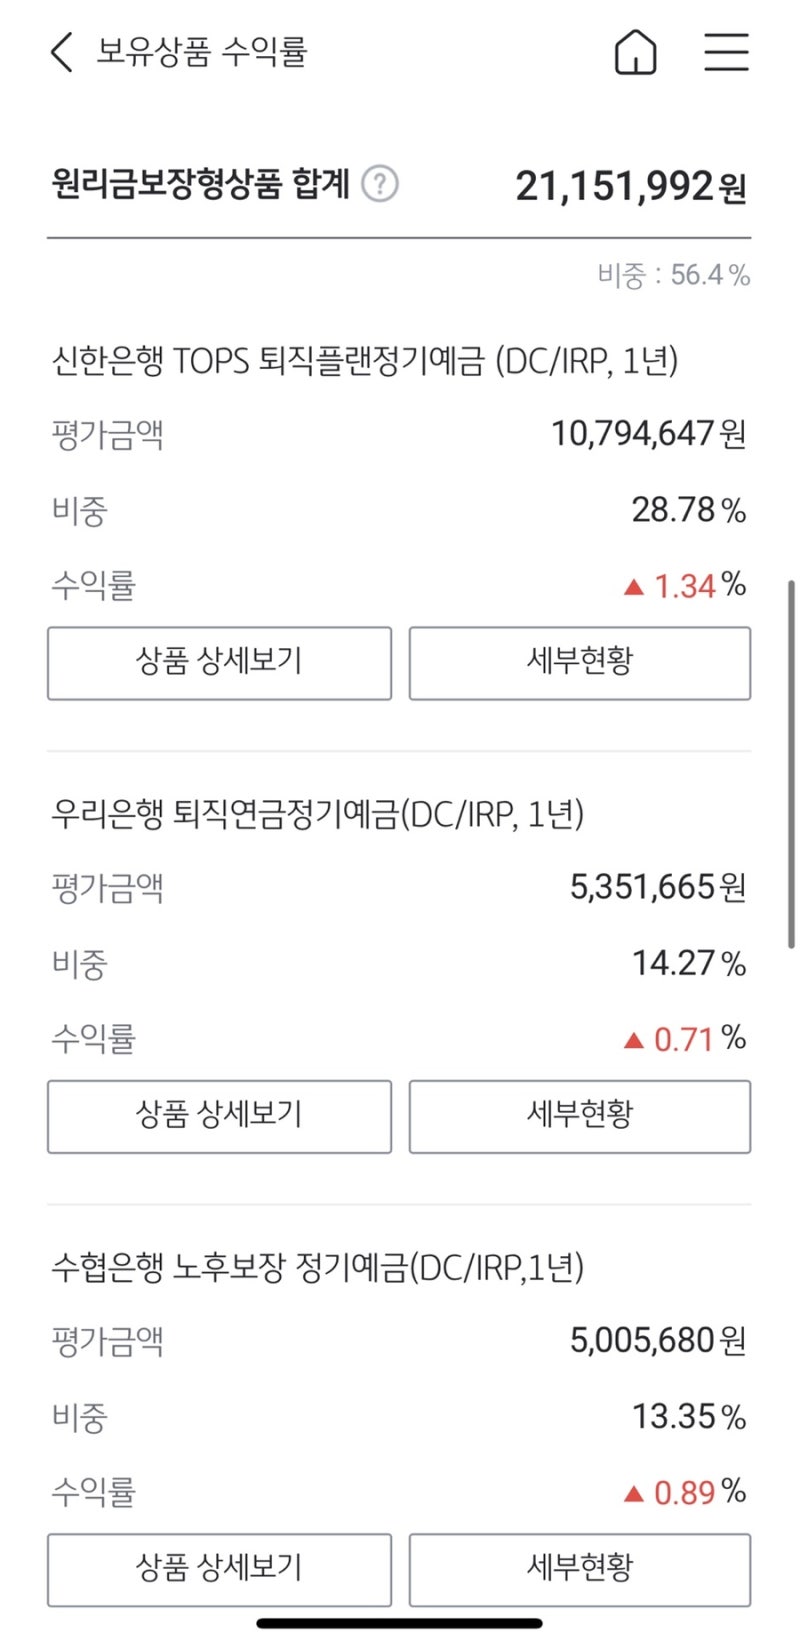Select the 우리은행 퇴직연금정기예금 product title
Screen dimensions: 800x1641
coord(318,814)
